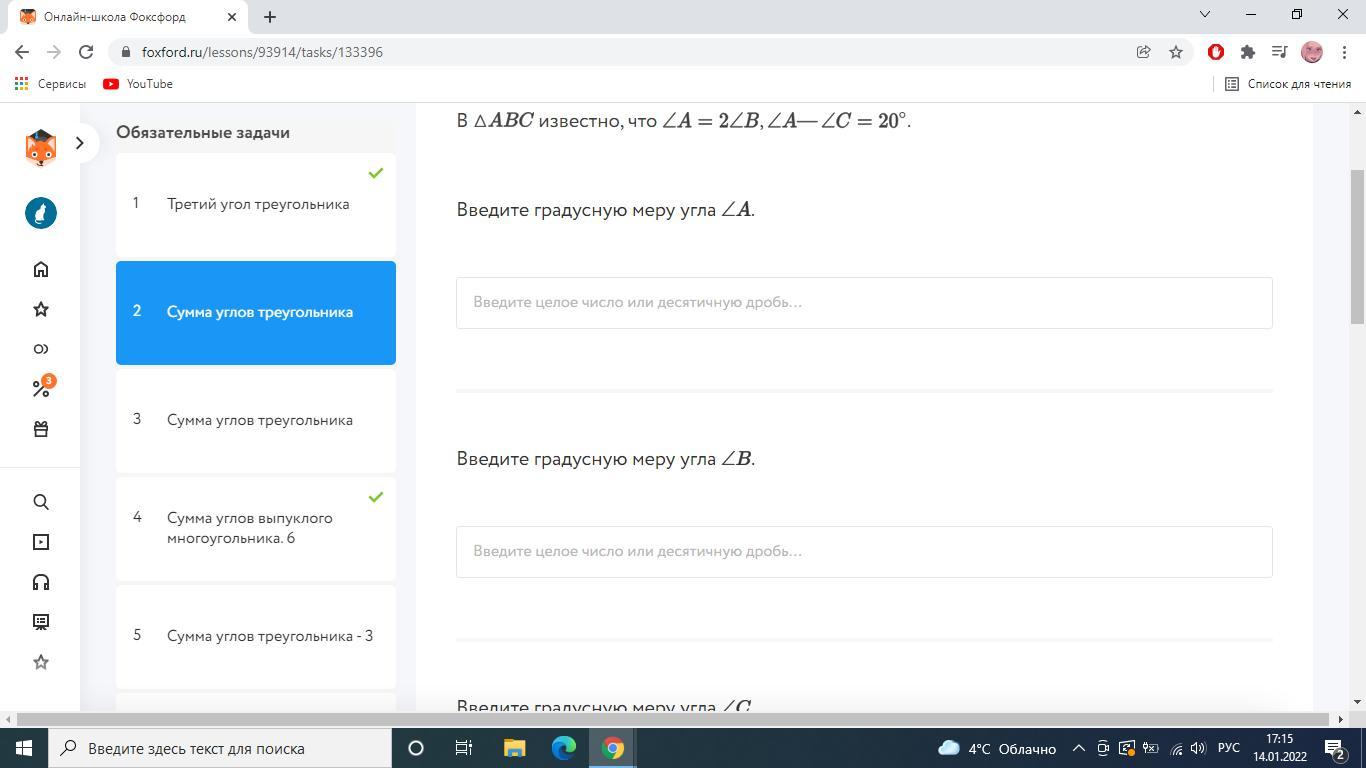Open Task View on taskbar
The height and width of the screenshot is (768, 1366).
tap(464, 748)
